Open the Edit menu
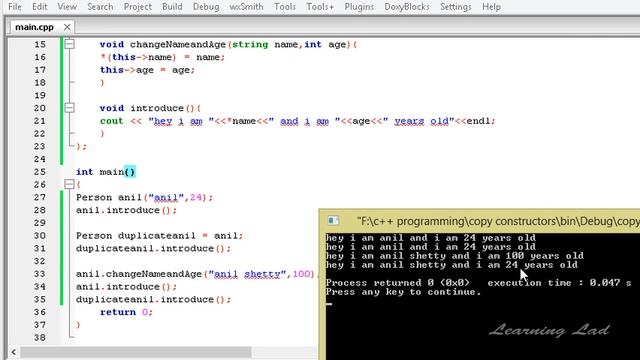The width and height of the screenshot is (640, 360). point(40,7)
